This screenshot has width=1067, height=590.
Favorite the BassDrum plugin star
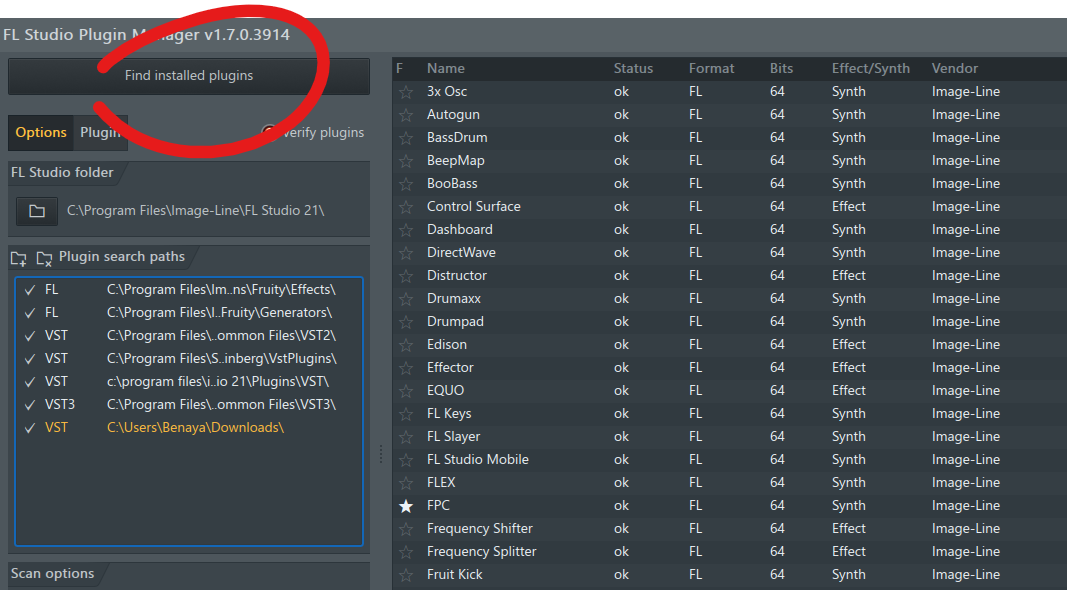click(x=406, y=138)
